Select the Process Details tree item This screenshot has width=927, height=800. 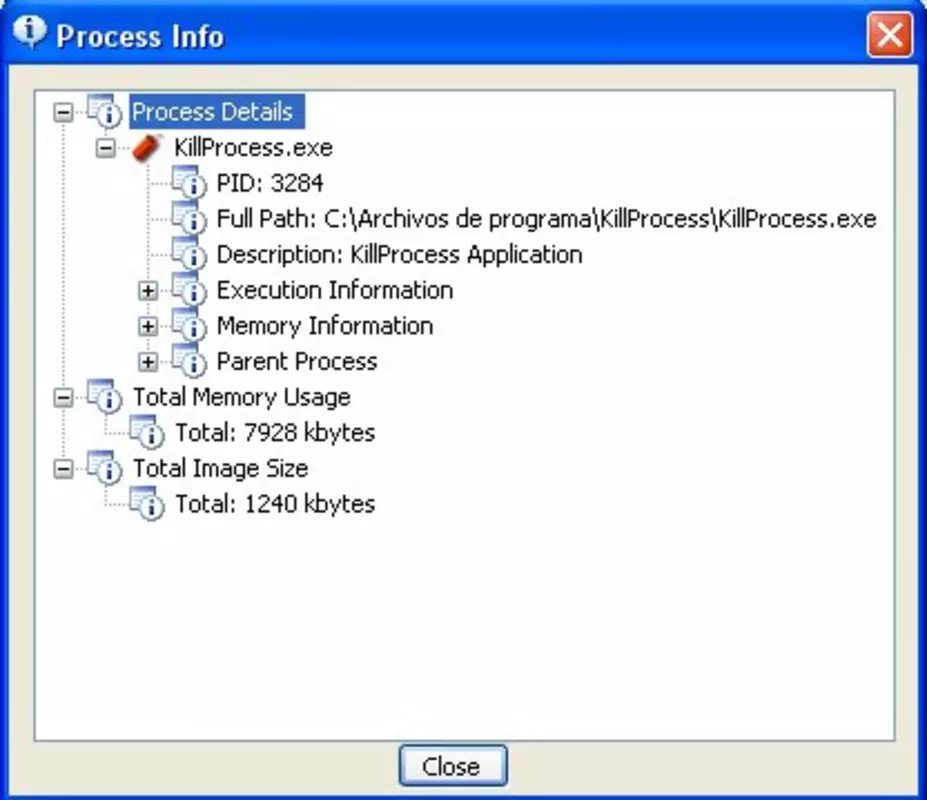(217, 112)
